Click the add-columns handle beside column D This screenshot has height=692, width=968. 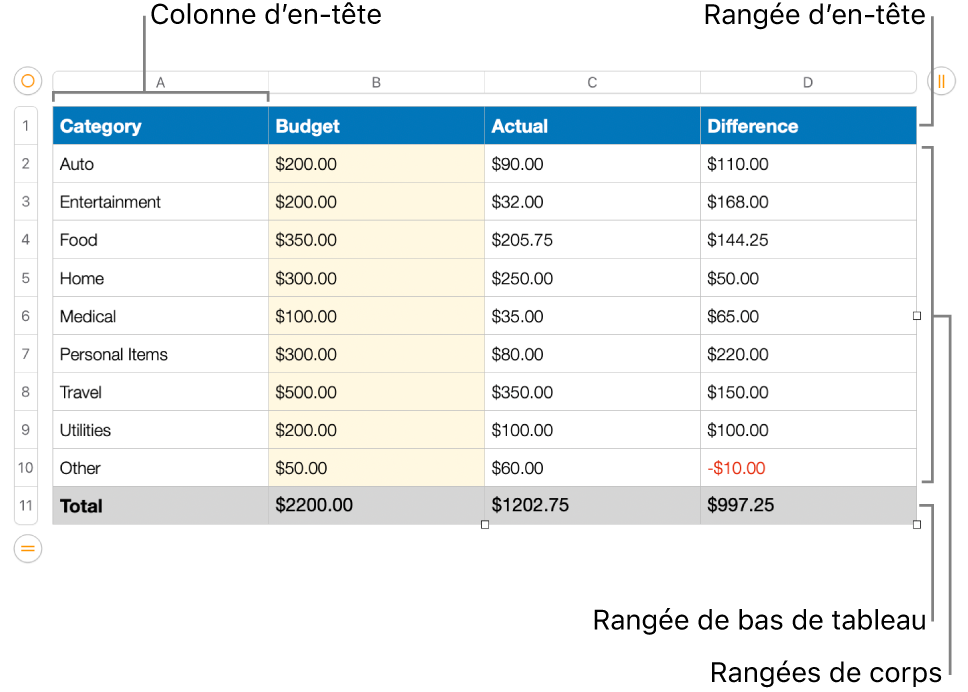click(x=941, y=82)
